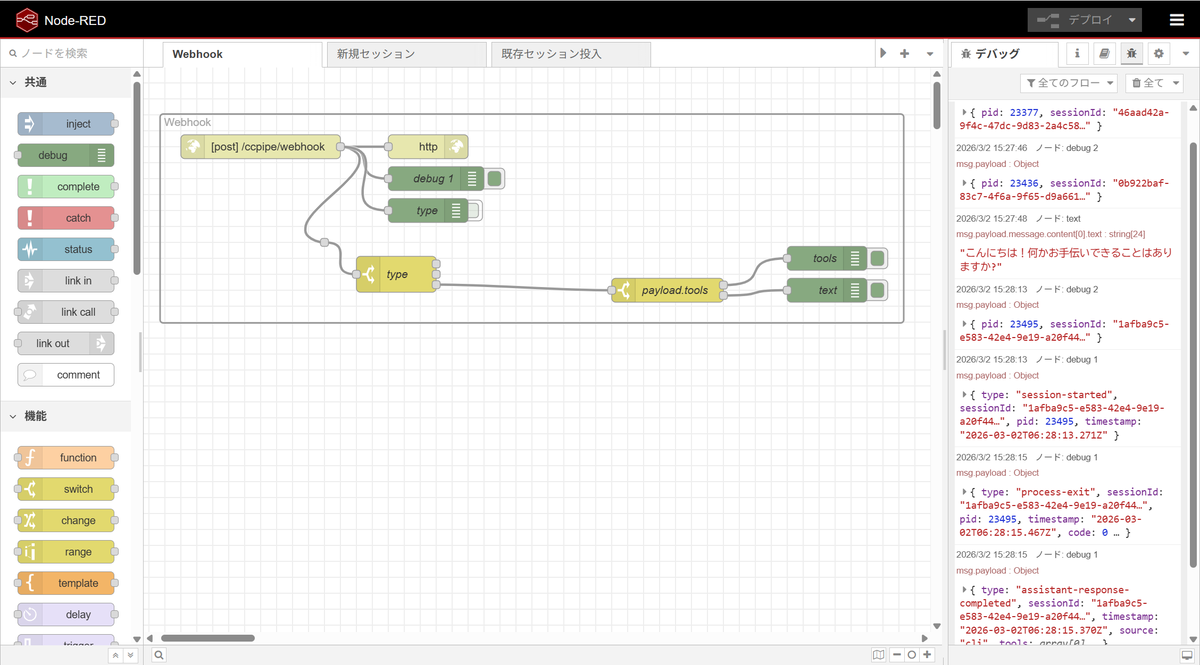Select the tools debug node

[x=827, y=258]
